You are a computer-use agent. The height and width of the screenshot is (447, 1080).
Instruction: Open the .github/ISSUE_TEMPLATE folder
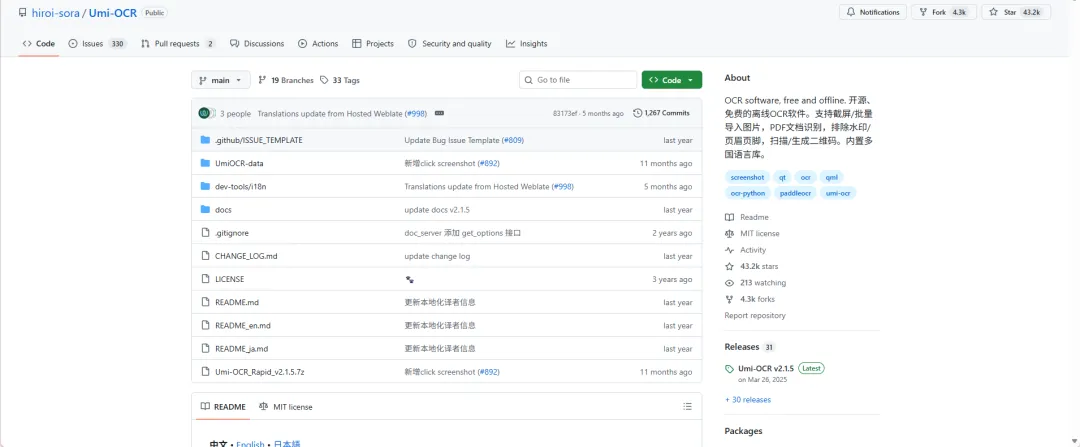tap(258, 140)
